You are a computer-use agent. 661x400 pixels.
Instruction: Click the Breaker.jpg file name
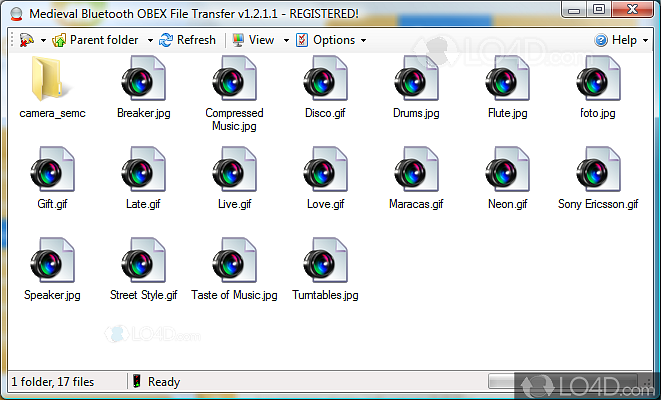144,113
